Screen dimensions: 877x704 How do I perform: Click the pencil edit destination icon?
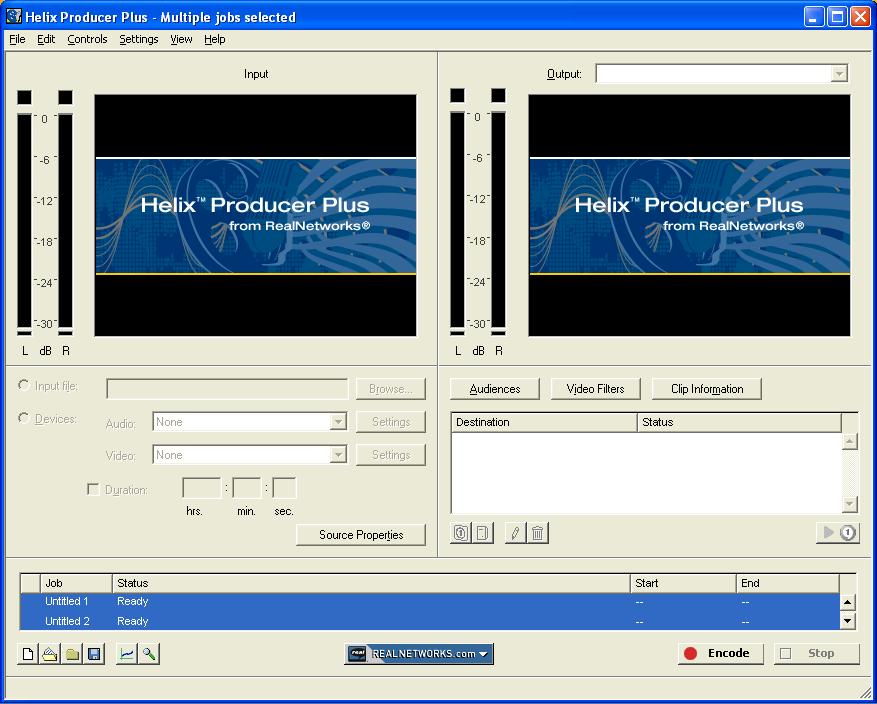pos(515,533)
